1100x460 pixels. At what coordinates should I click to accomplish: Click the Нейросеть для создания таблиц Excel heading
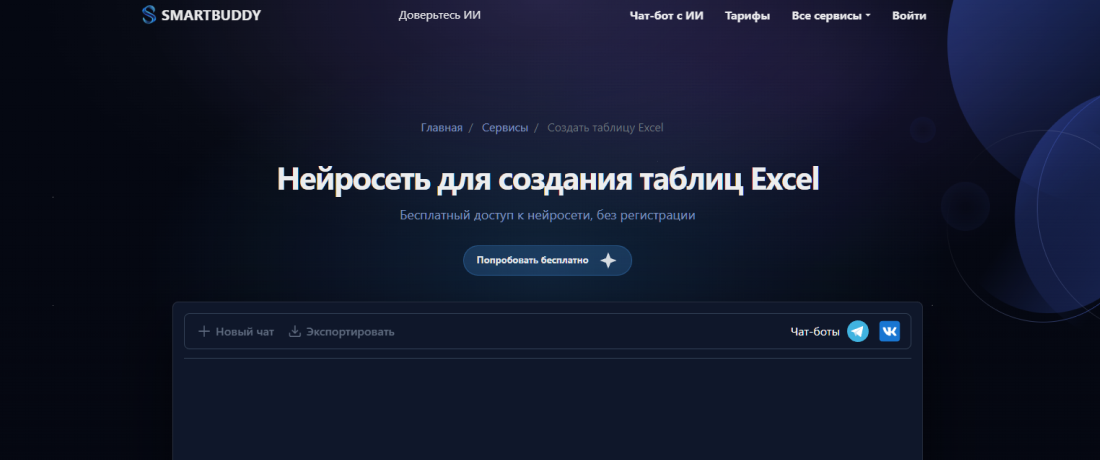tap(547, 180)
